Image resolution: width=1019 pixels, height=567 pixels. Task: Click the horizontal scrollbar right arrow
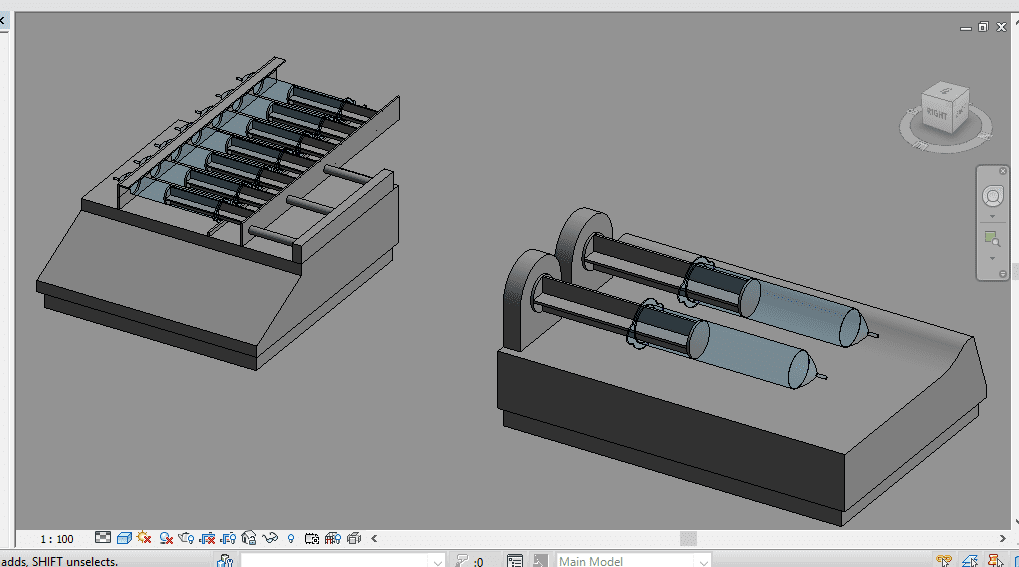(1002, 538)
